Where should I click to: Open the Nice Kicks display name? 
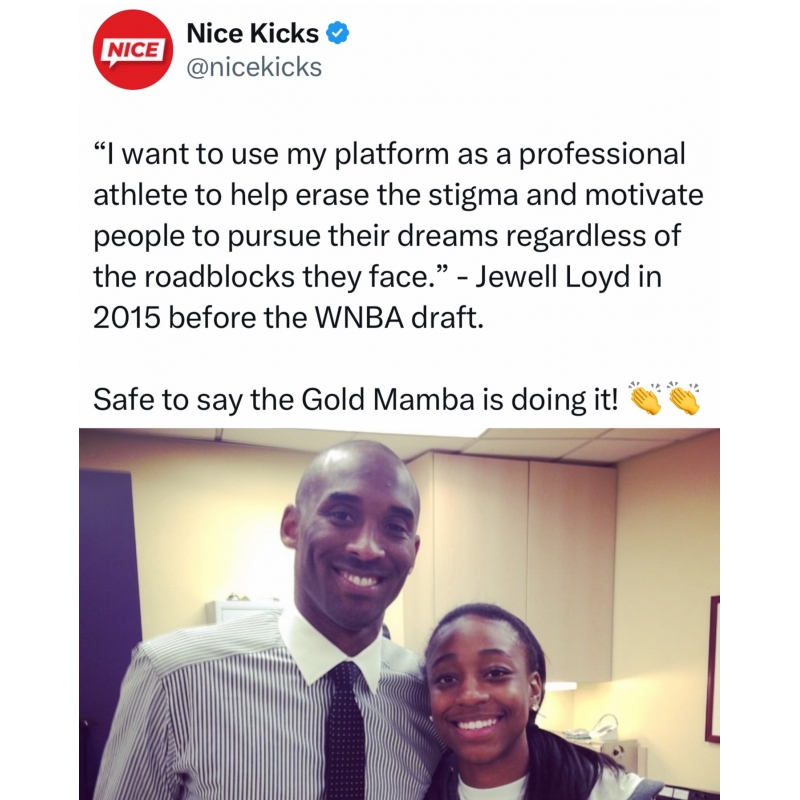pyautogui.click(x=253, y=34)
